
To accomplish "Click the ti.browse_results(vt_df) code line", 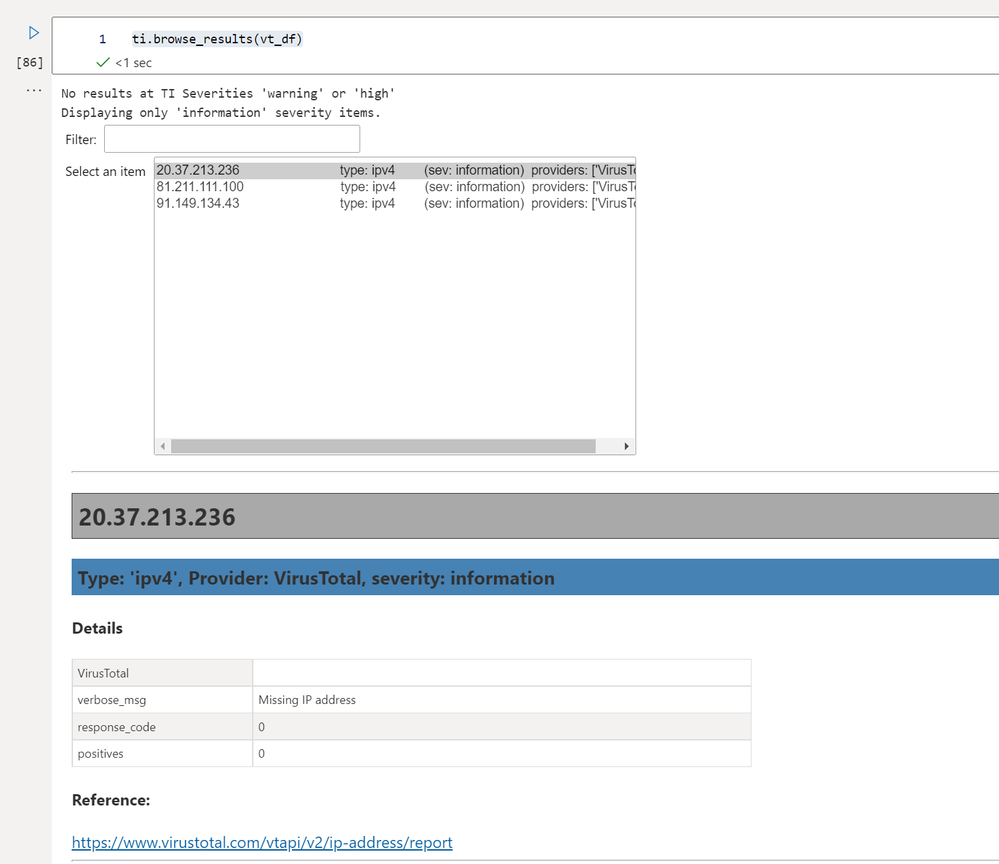I will click(217, 39).
